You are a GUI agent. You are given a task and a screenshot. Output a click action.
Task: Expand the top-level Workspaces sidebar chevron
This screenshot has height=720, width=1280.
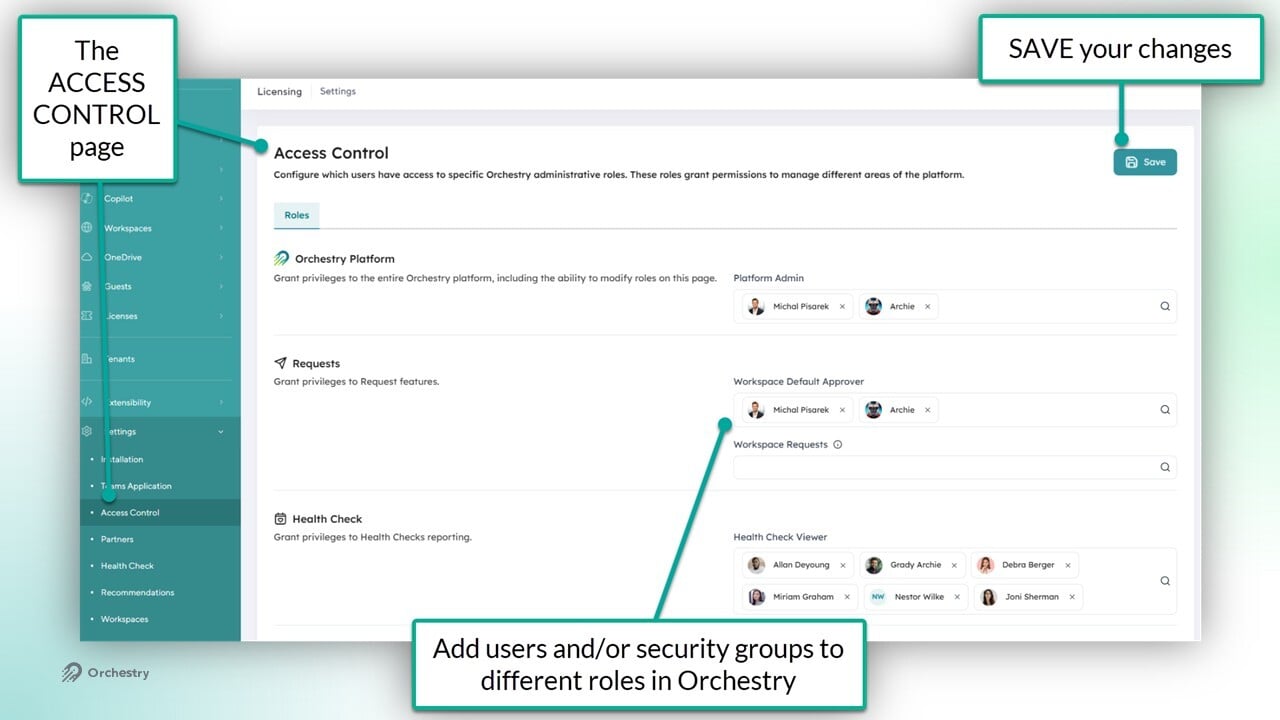tap(221, 228)
